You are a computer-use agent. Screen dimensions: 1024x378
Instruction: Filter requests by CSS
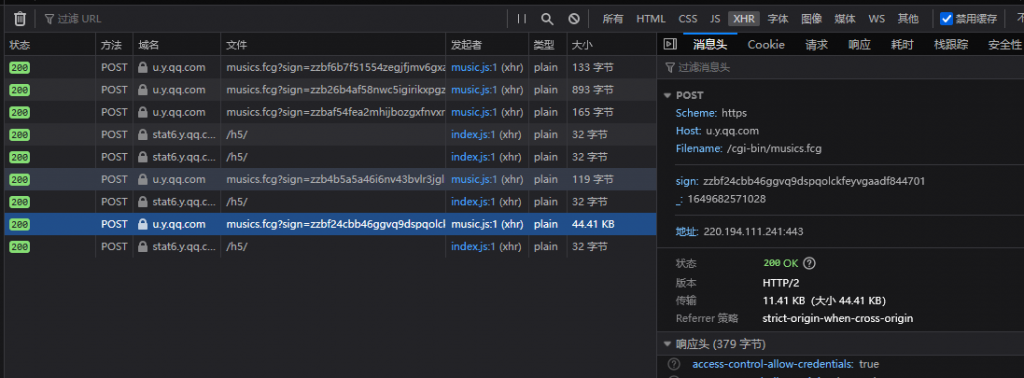(688, 19)
